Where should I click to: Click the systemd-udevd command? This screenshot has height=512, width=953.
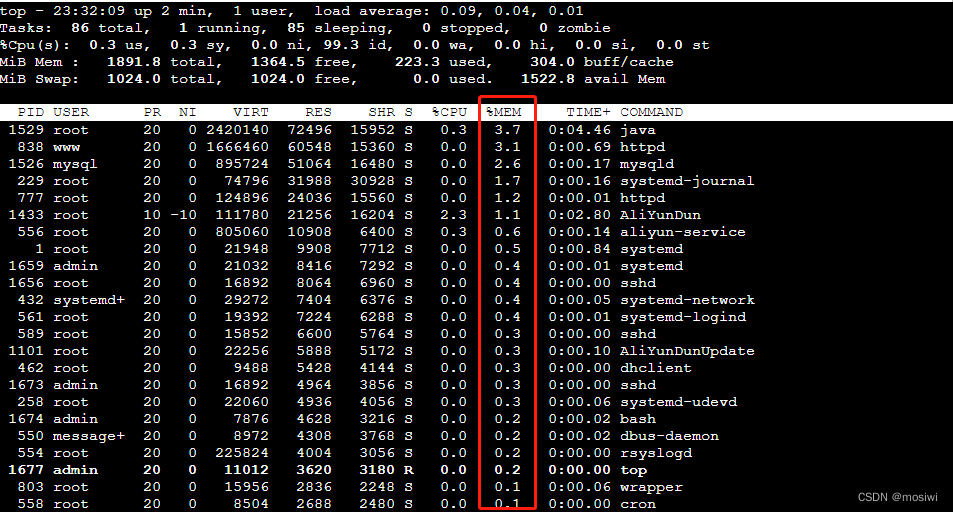(678, 403)
